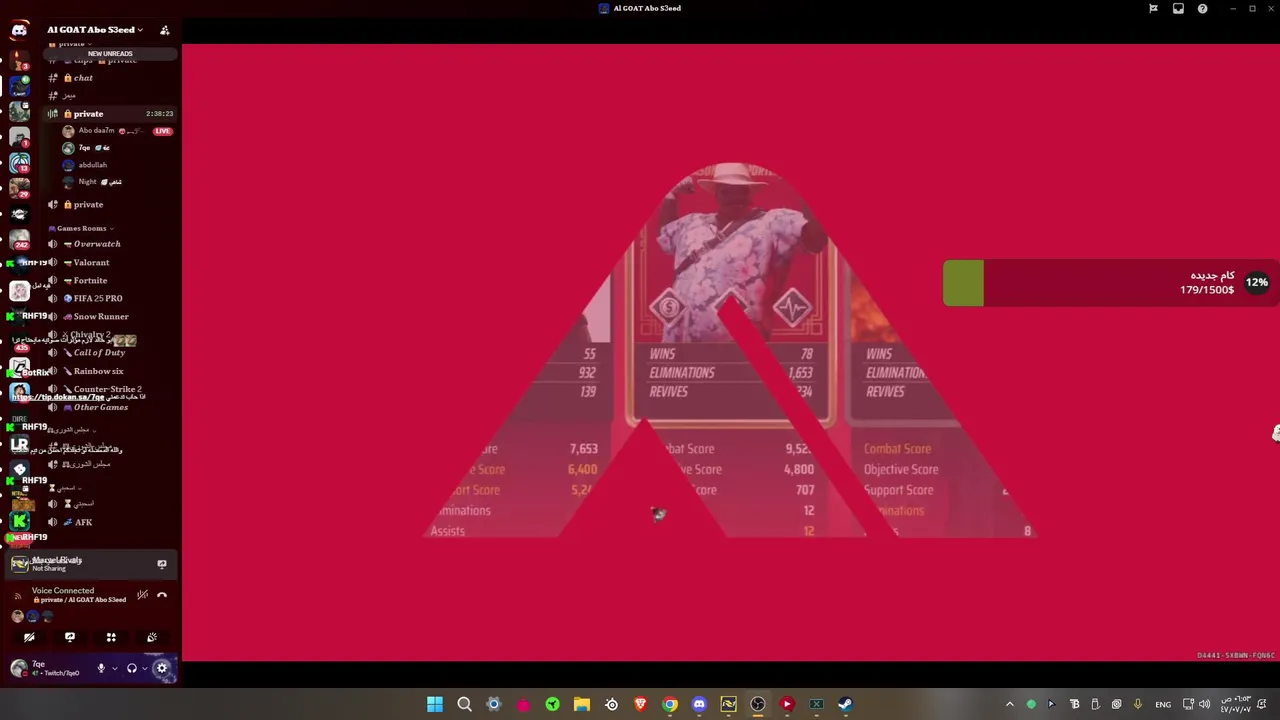Select user 7qe in the voice channel
The height and width of the screenshot is (720, 1280).
pyautogui.click(x=117, y=148)
